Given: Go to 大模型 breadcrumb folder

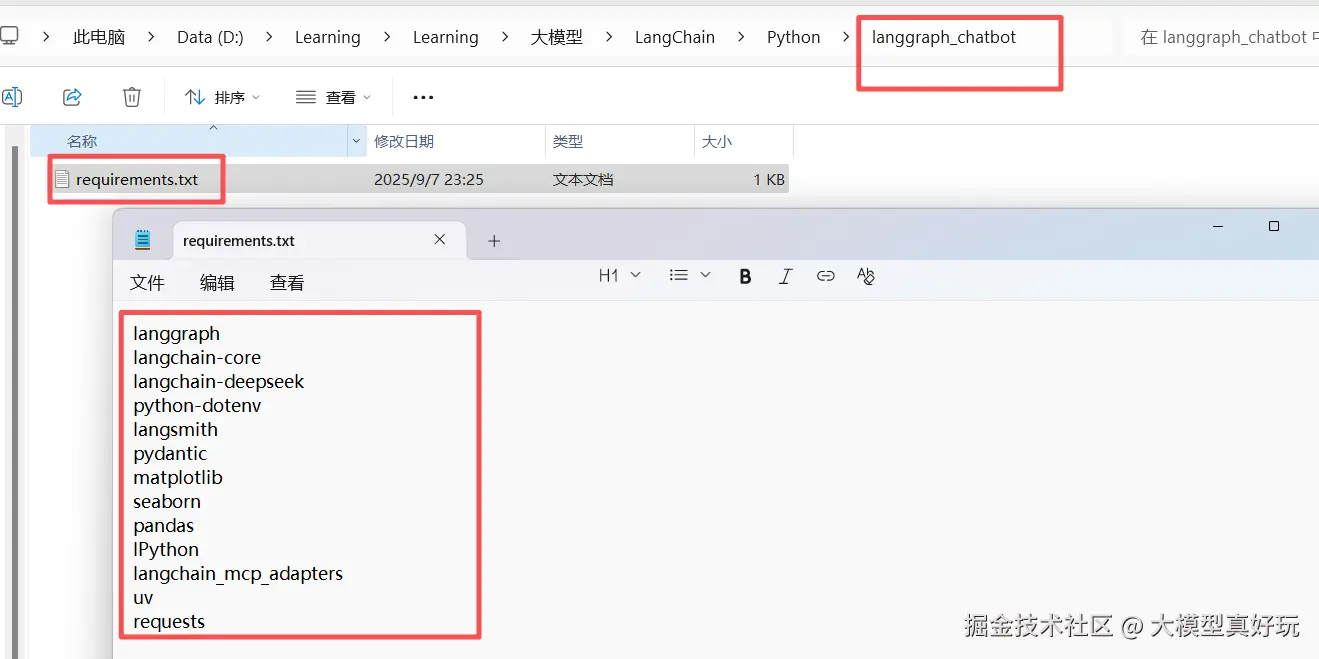Looking at the screenshot, I should point(557,38).
